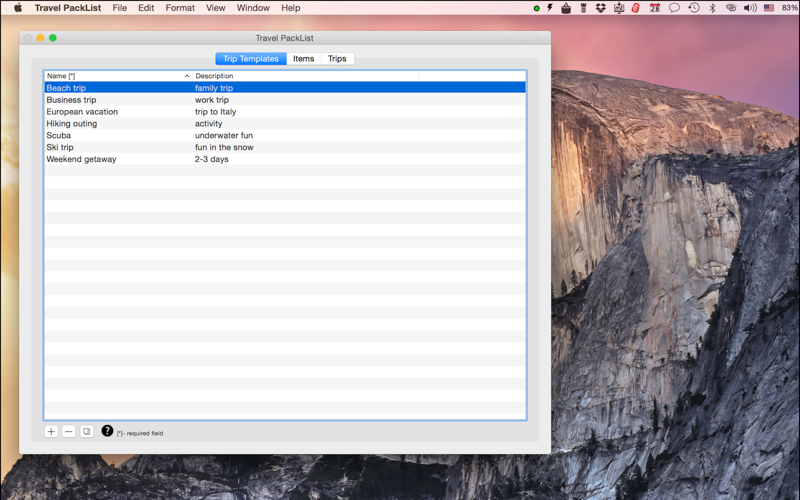
Task: Switch to the Trip Templates tab
Action: pos(251,59)
